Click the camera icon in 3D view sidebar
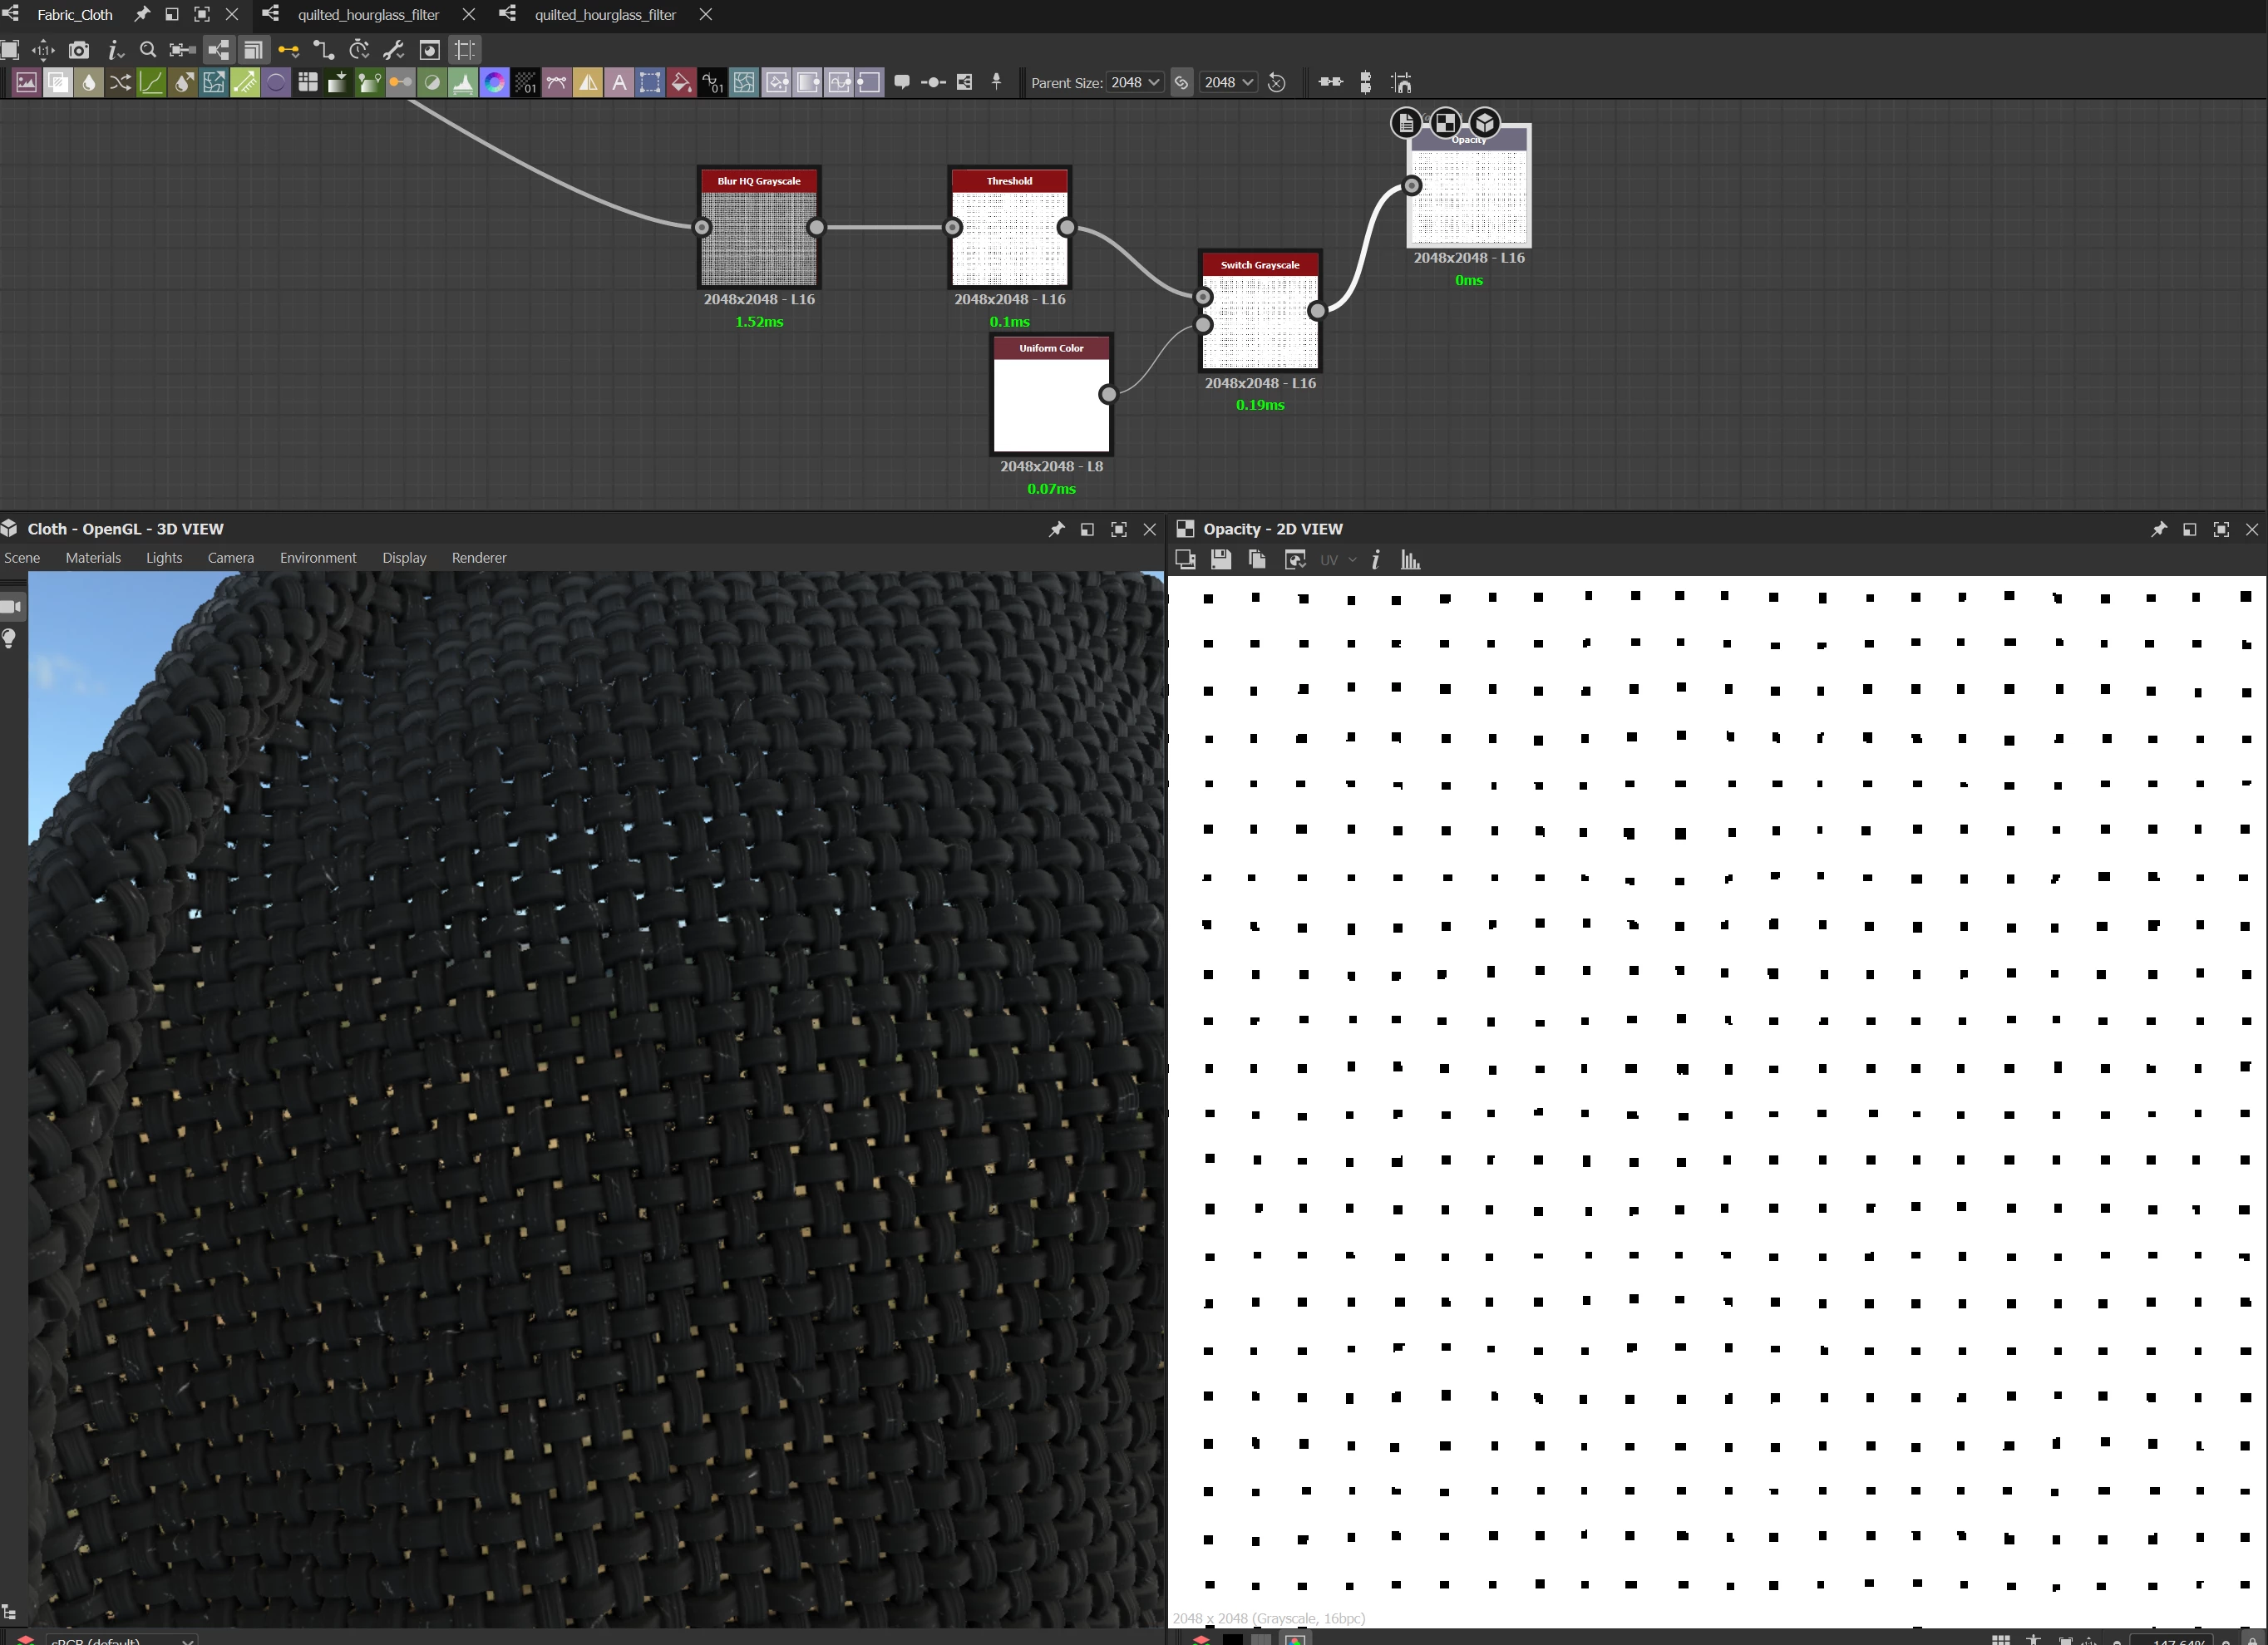The image size is (2268, 1645). tap(11, 607)
